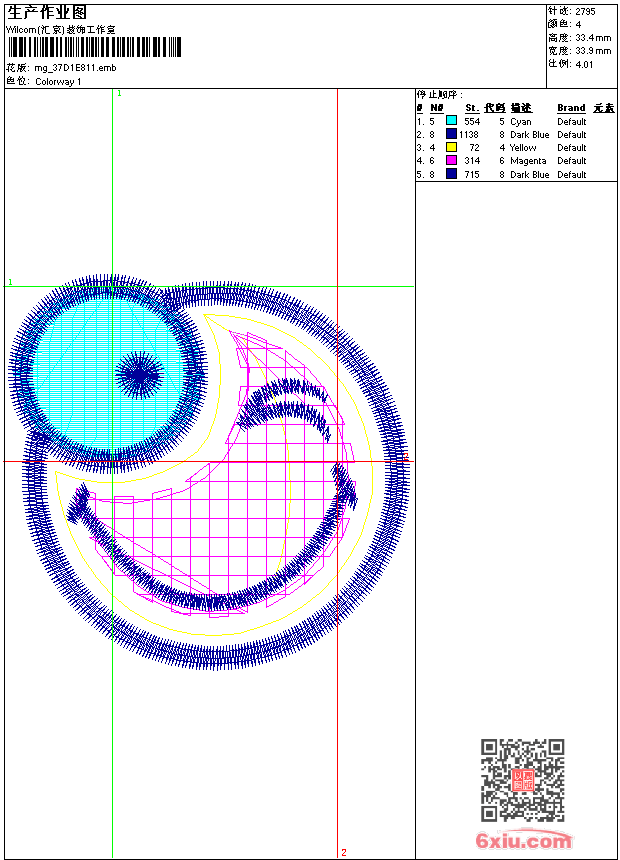Select the Cyan color swatch
This screenshot has width=620, height=860.
click(x=451, y=121)
